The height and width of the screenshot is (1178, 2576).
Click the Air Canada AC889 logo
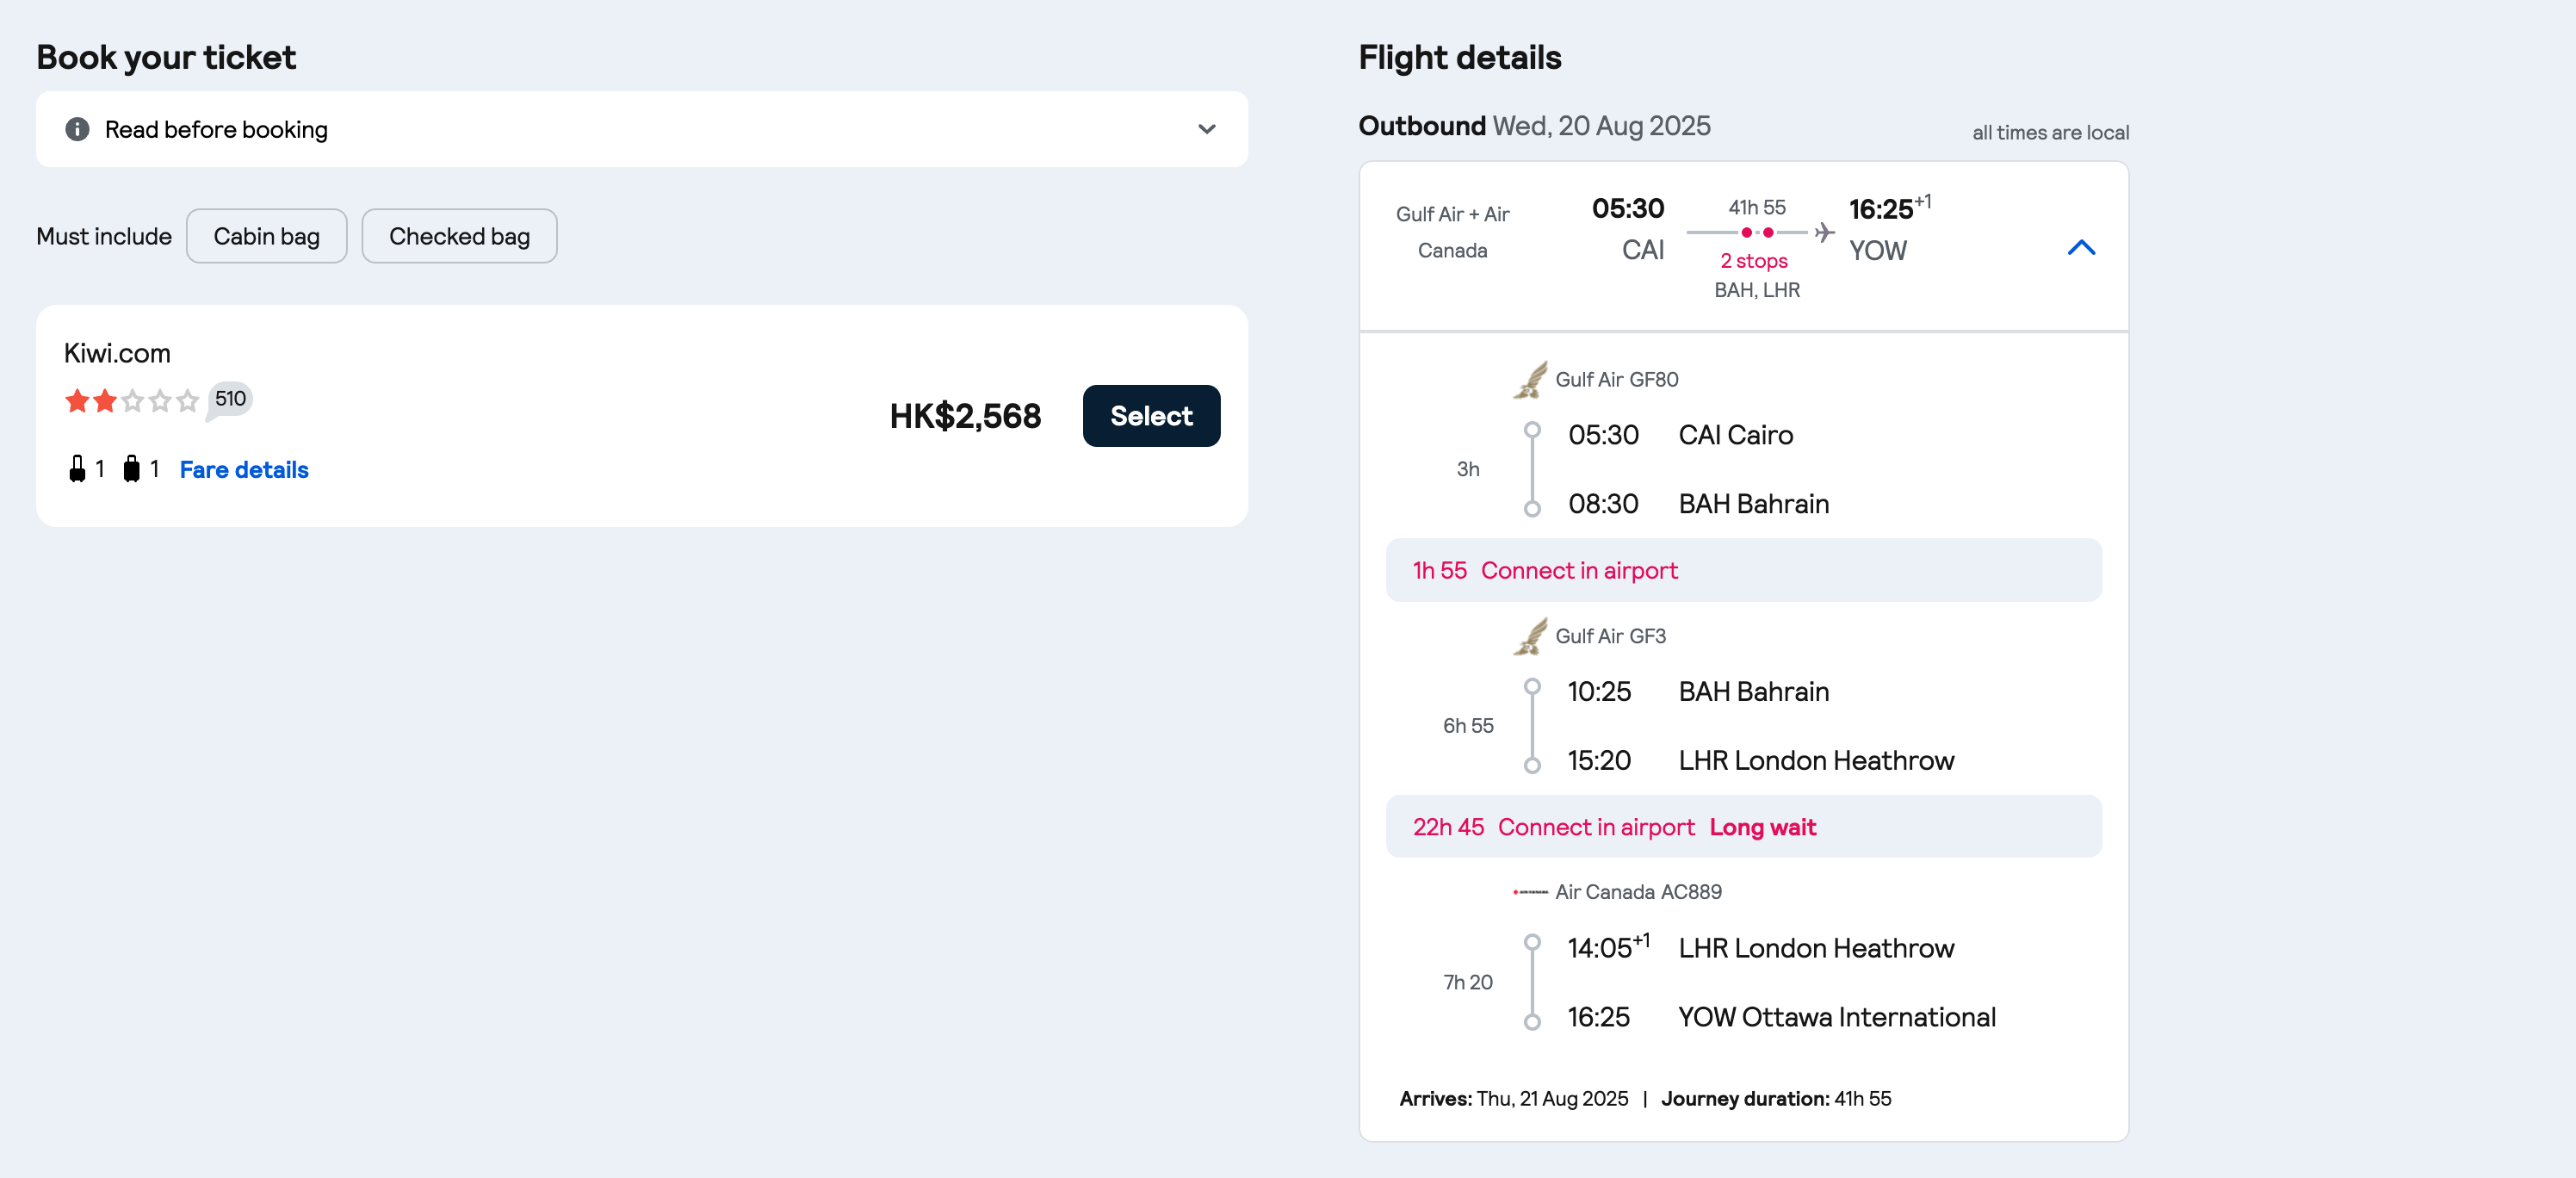click(x=1530, y=892)
